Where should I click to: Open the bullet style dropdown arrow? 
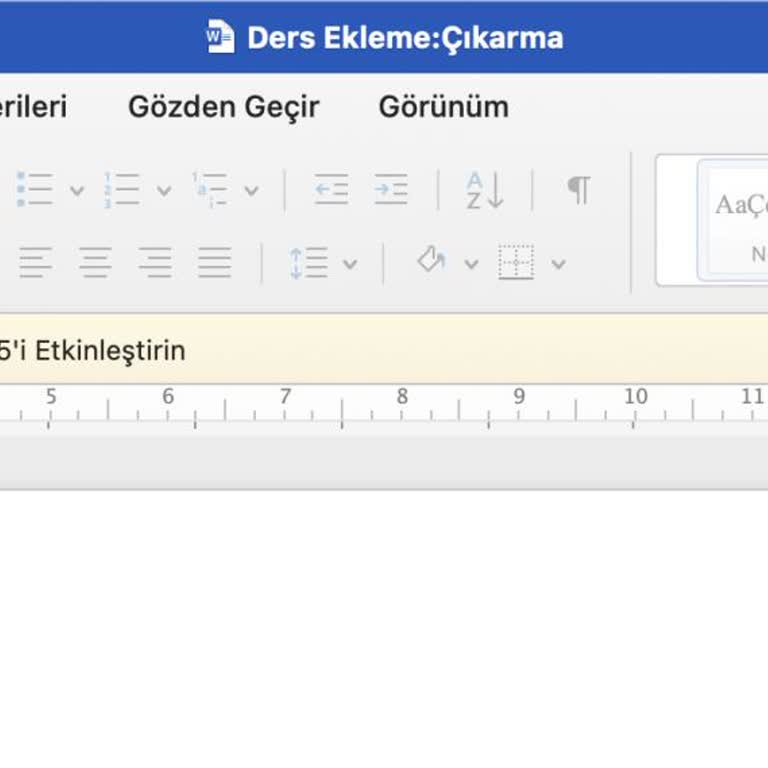tap(77, 191)
